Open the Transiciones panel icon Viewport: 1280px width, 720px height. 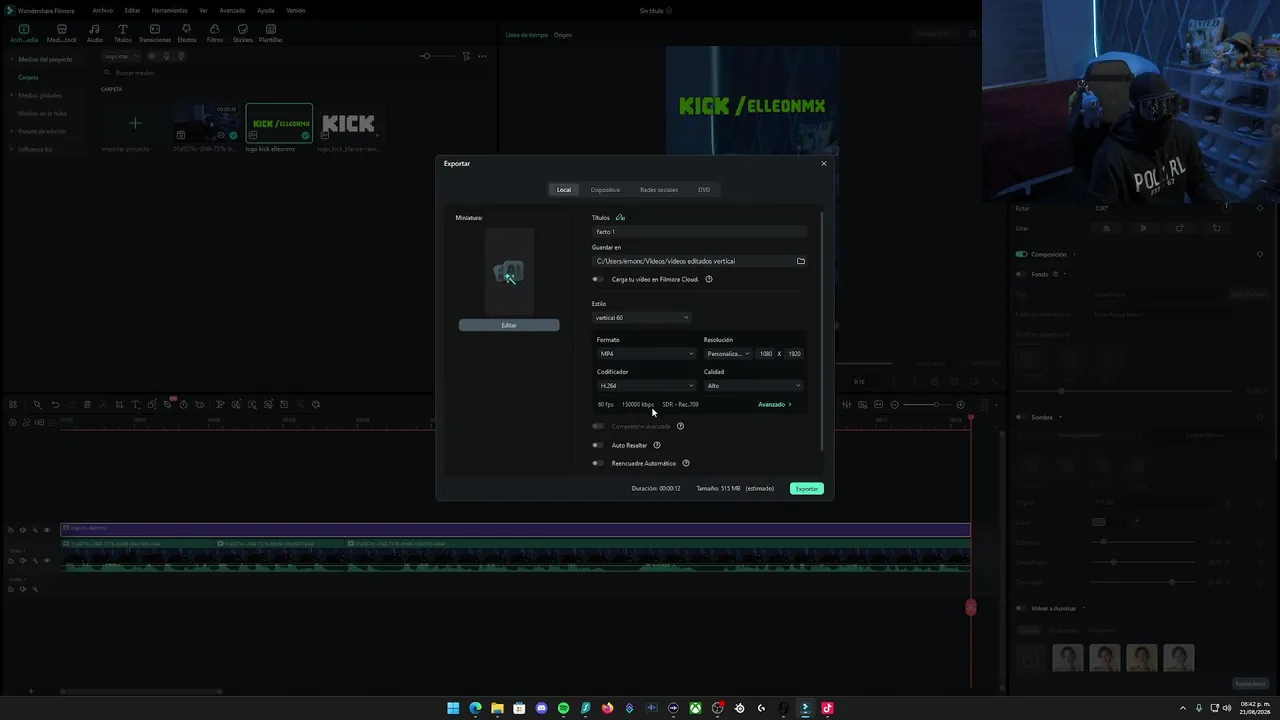(155, 33)
